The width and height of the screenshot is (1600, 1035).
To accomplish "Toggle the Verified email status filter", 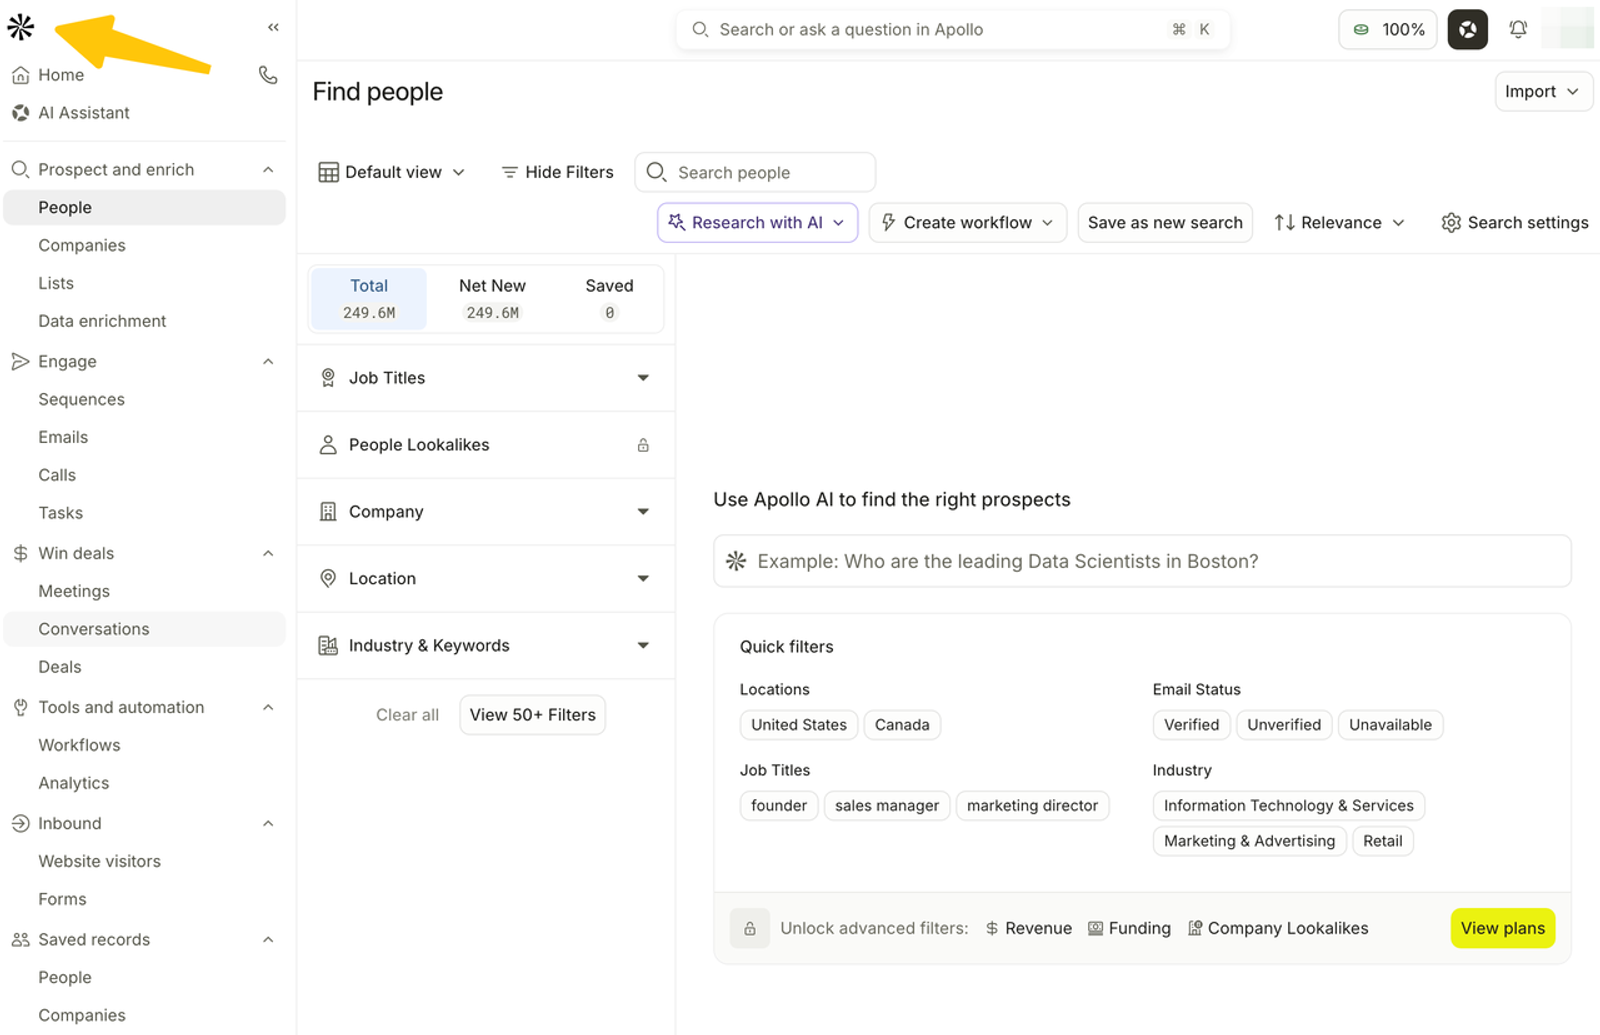I will pos(1191,725).
